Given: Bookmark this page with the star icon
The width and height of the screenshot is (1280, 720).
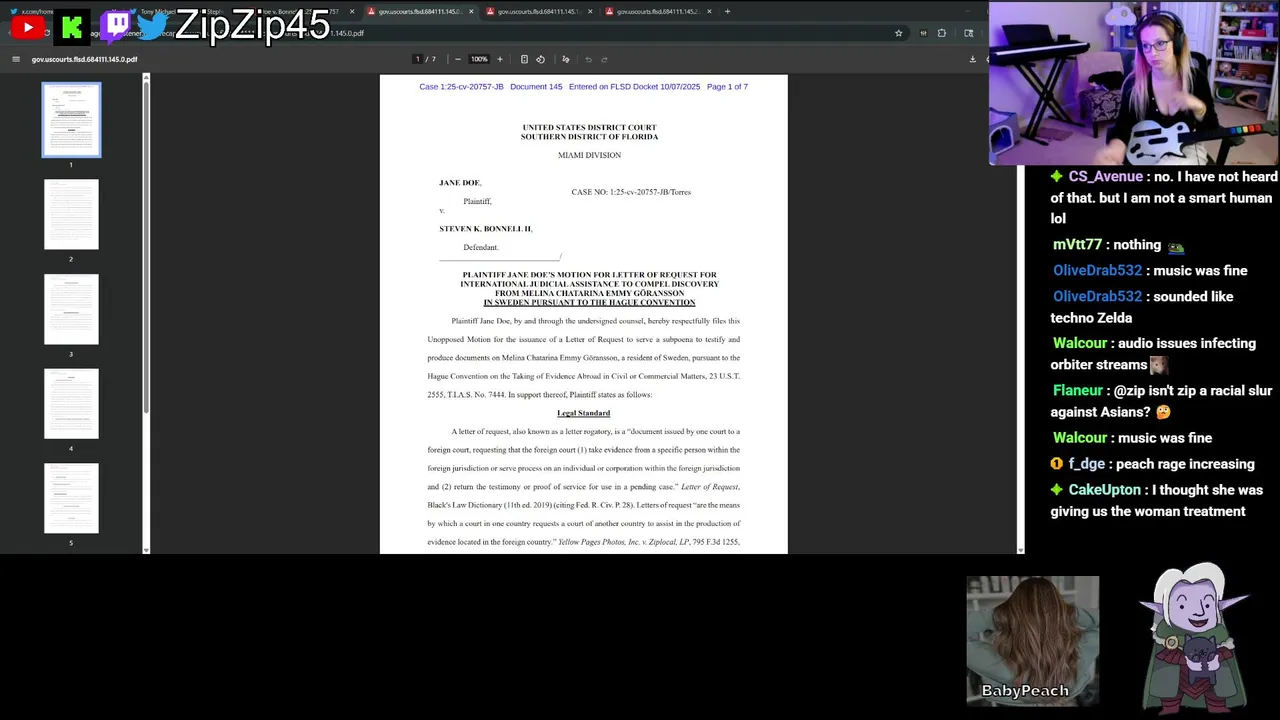Looking at the screenshot, I should tap(898, 33).
